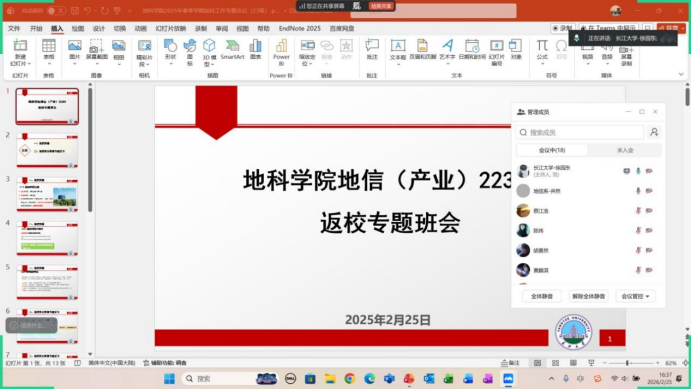692x389 pixels.
Task: Insert a chart using the 图表 icon
Action: 256,49
